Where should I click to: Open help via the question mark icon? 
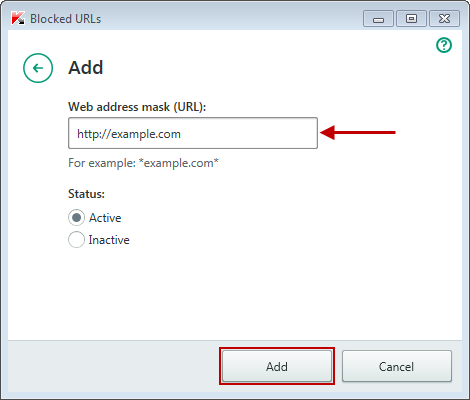tap(444, 45)
